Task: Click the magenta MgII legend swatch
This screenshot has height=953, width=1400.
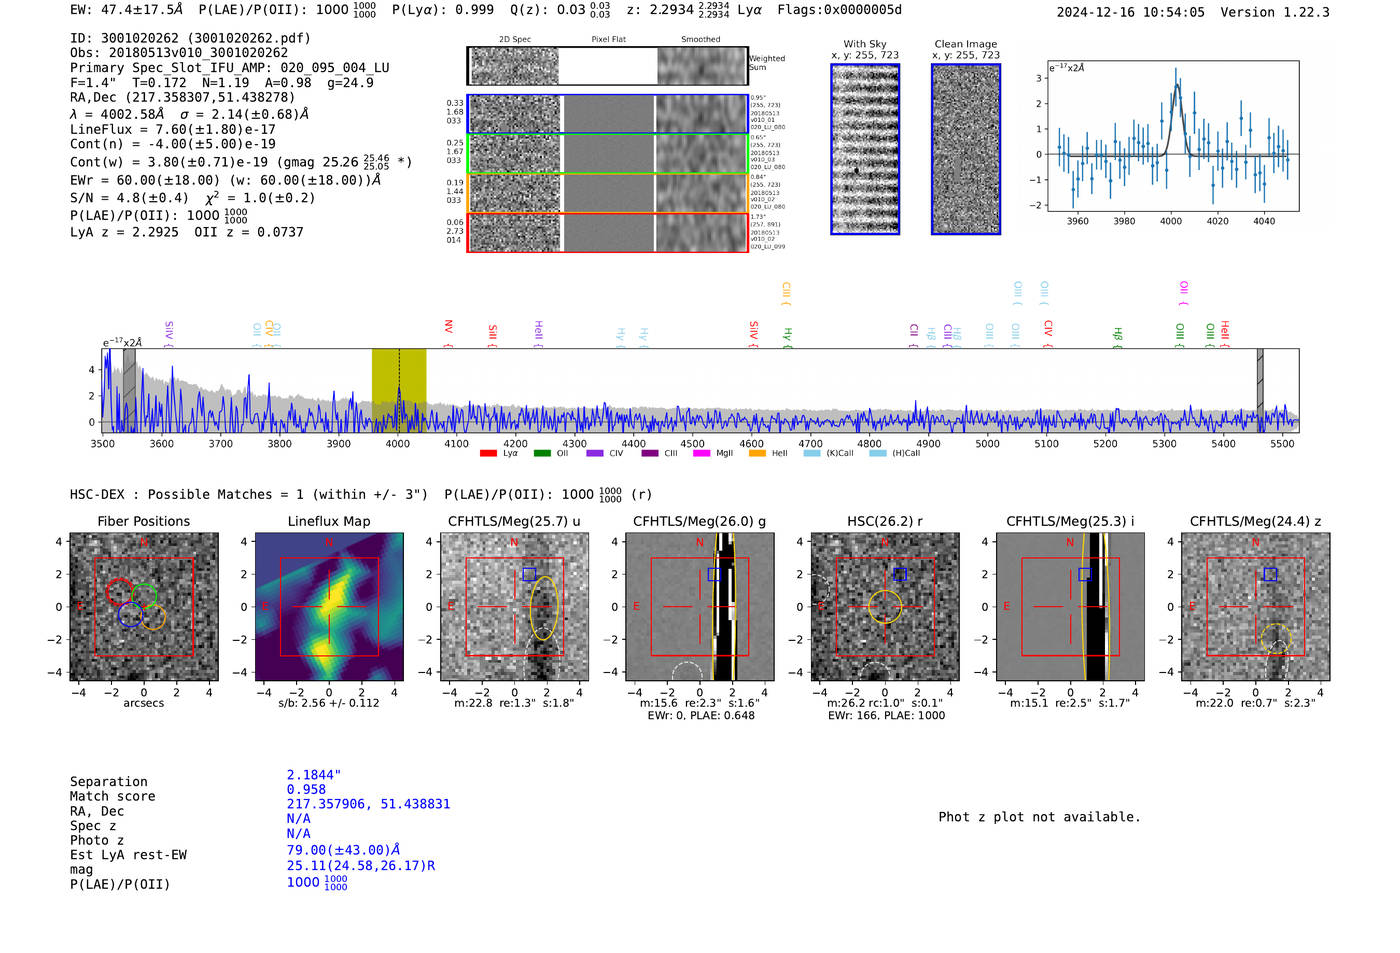Action: [x=701, y=454]
